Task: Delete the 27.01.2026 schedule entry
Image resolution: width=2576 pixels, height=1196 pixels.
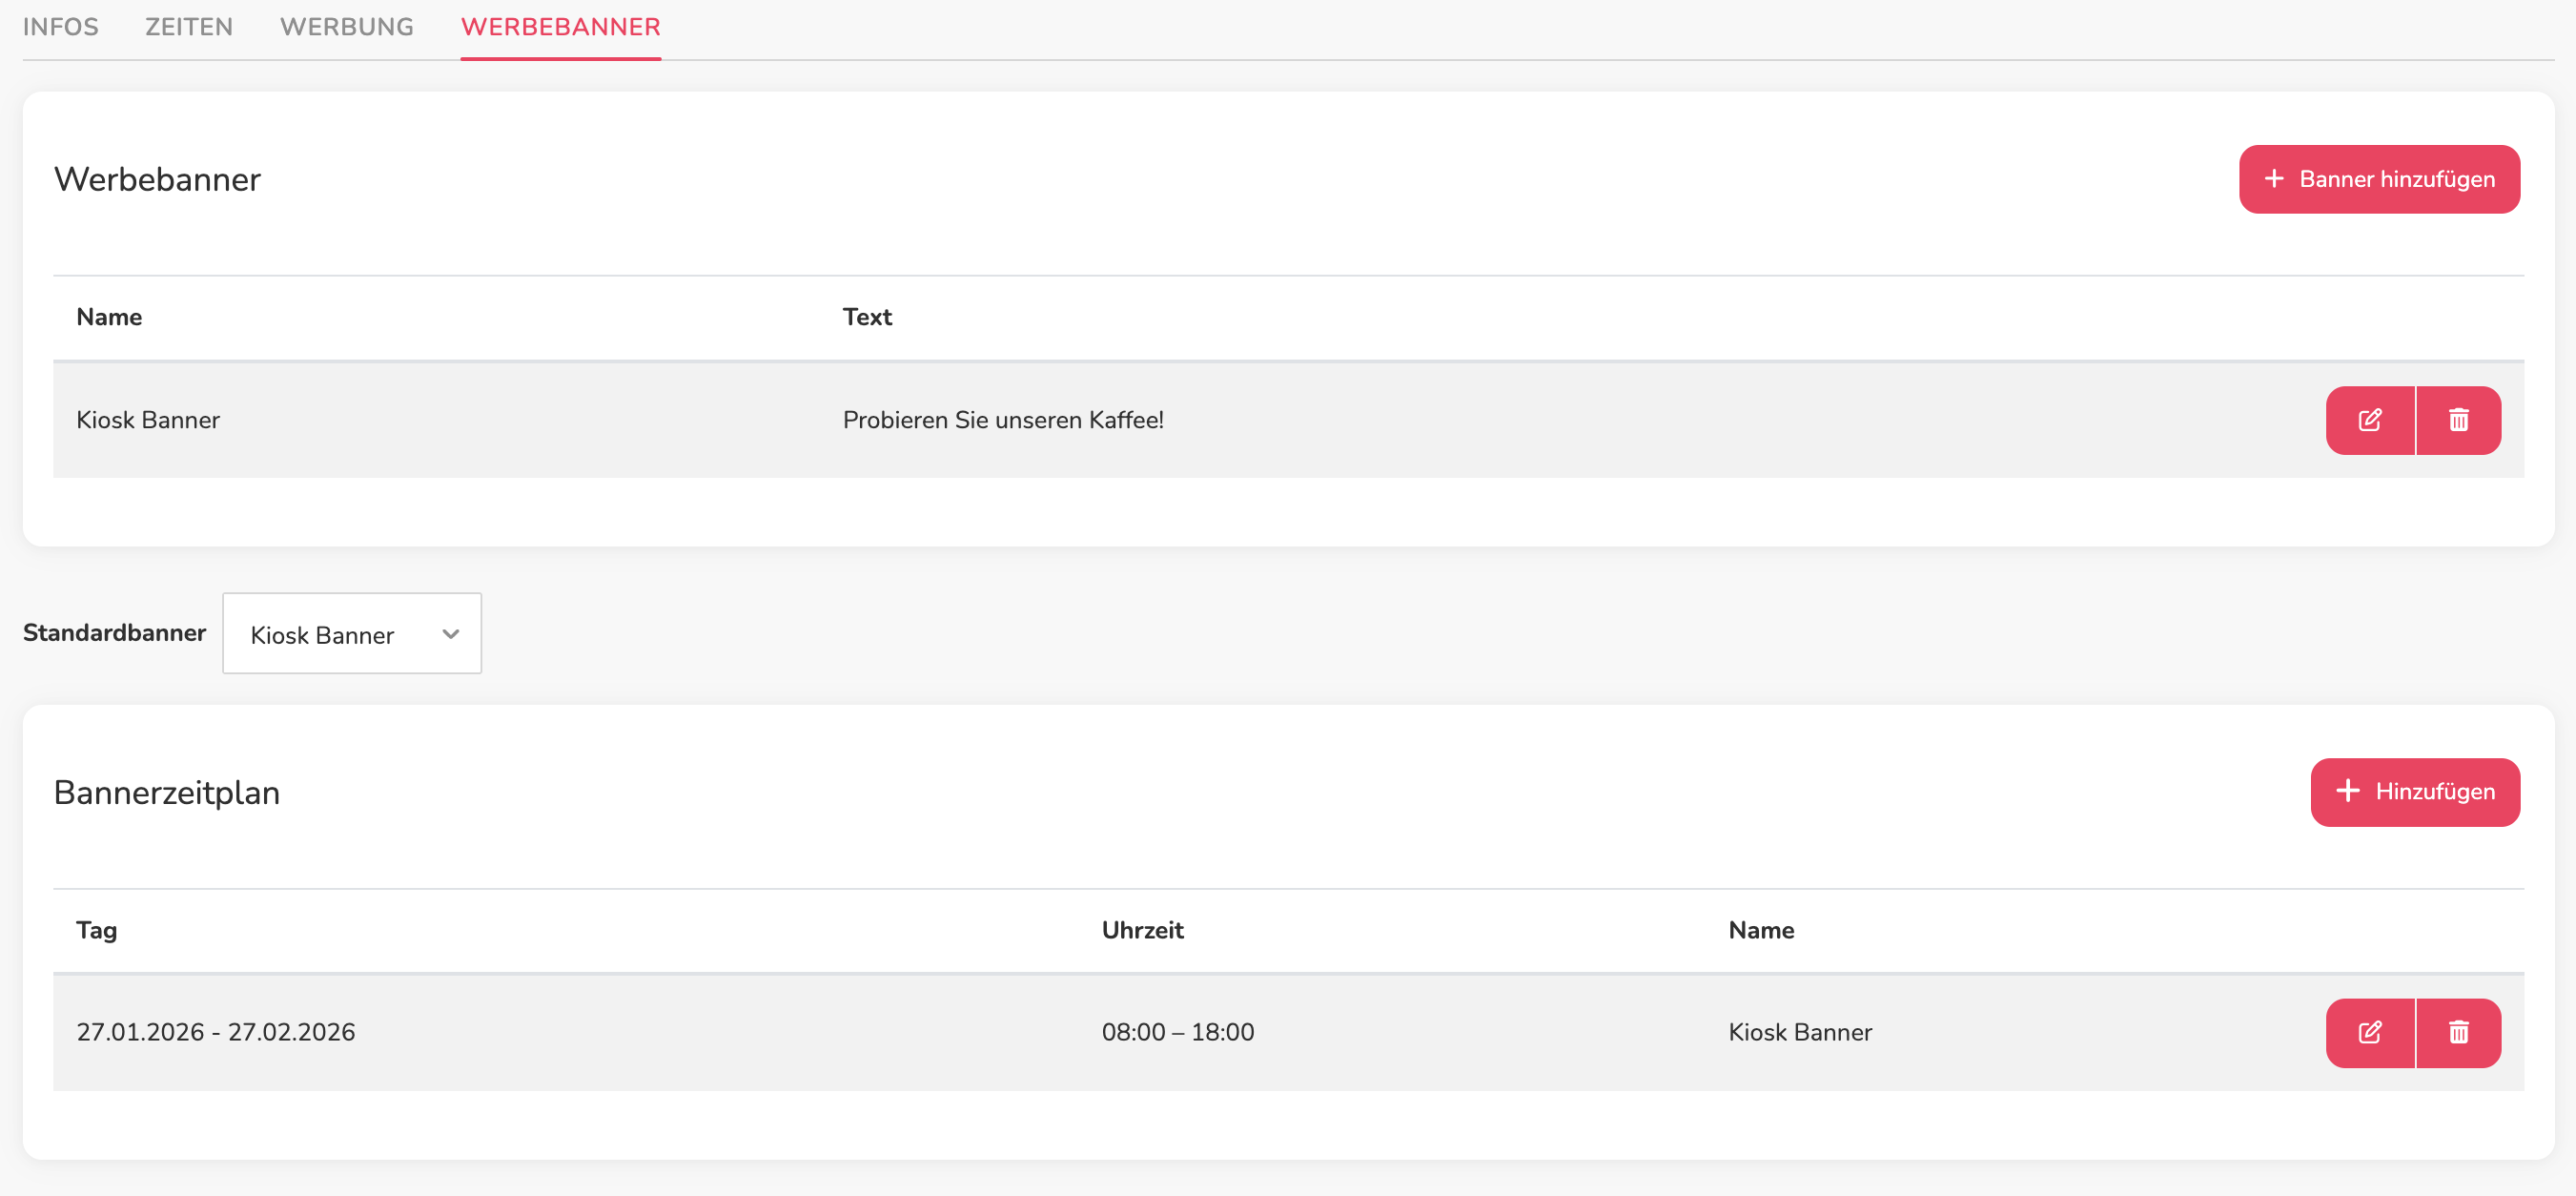Action: [2459, 1033]
